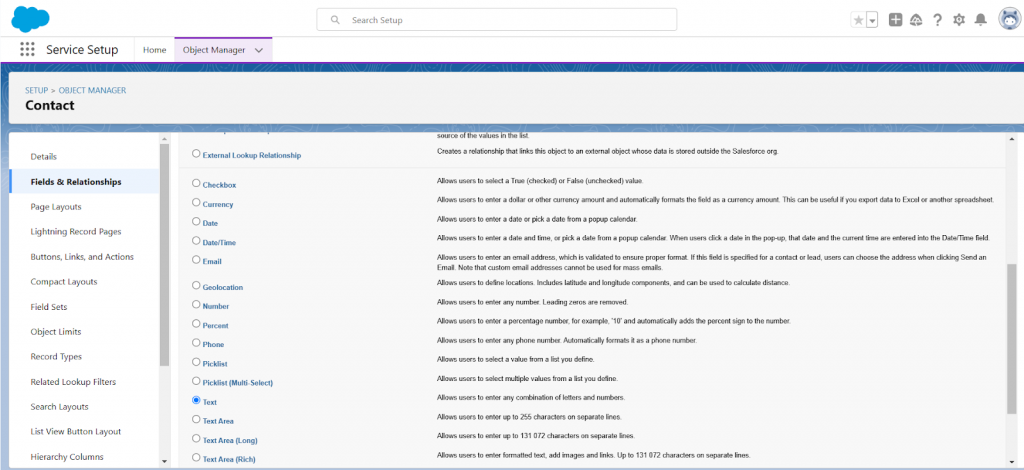Screen dimensions: 1024x470
Task: Open Page Layouts in the sidebar
Action: point(56,207)
